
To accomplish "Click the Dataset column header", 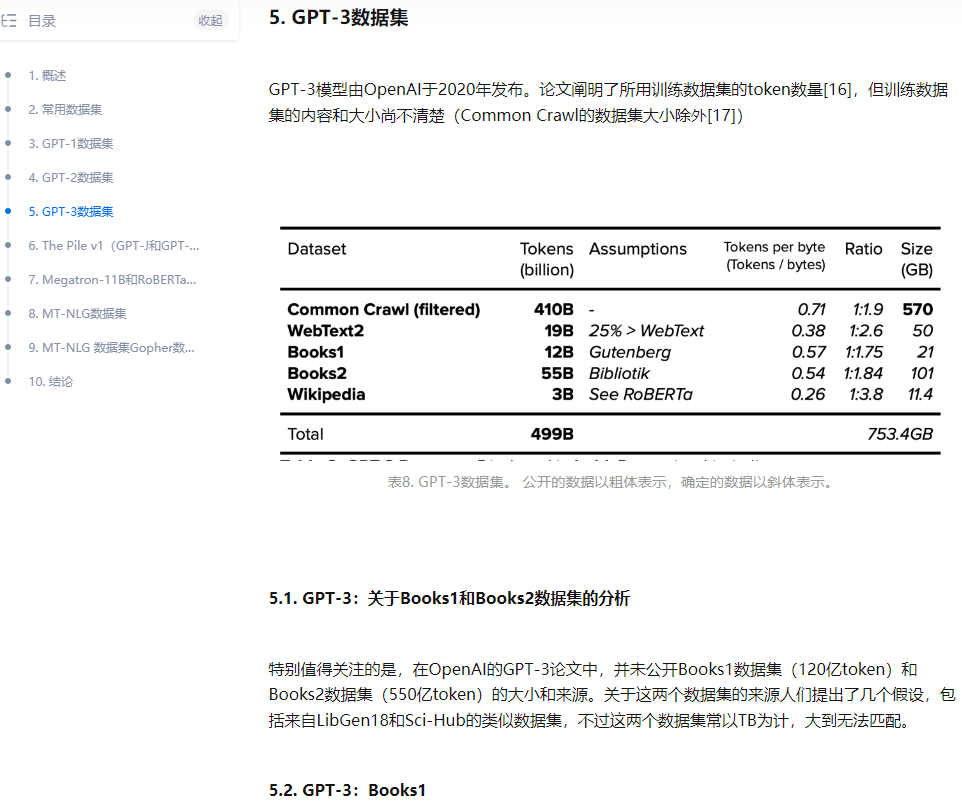I will coord(317,249).
